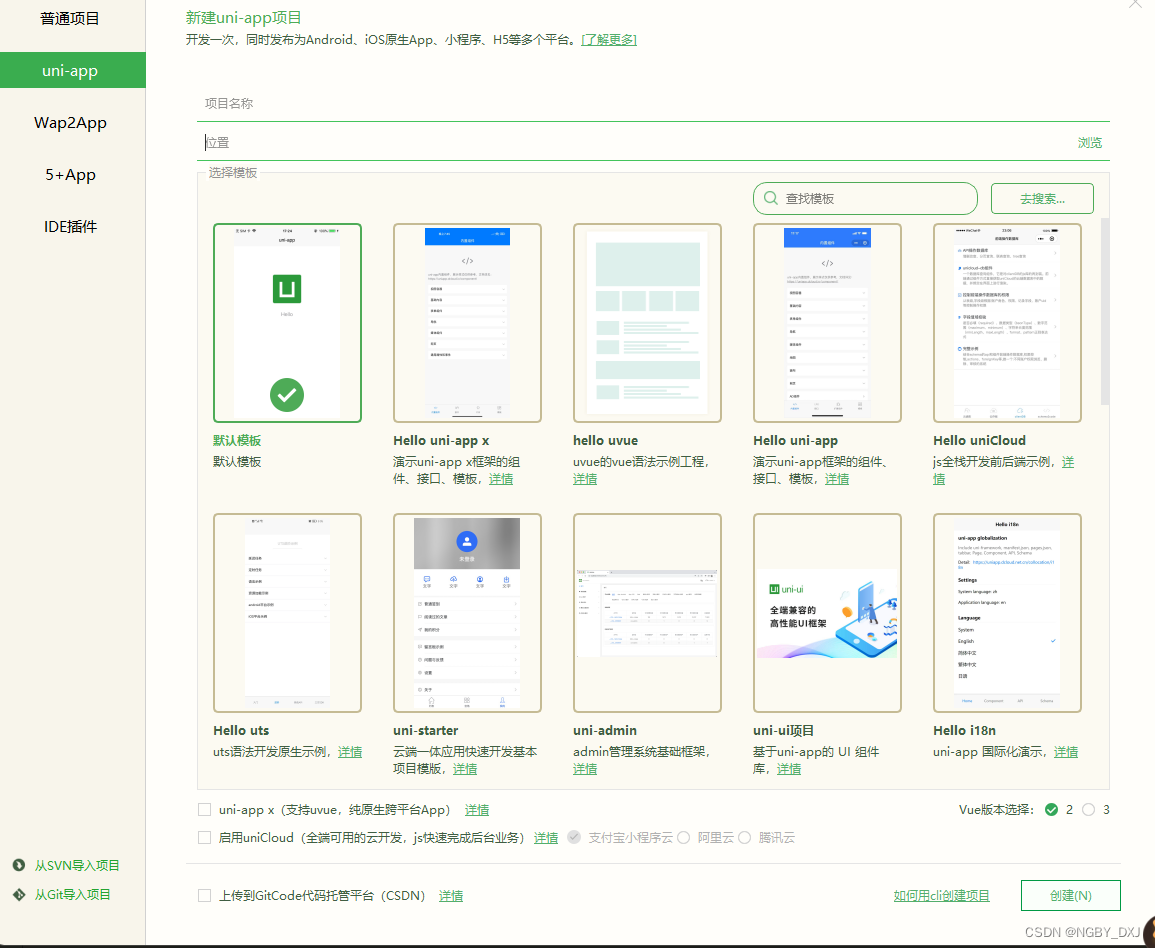Screen dimensions: 1155x948
Task: Select 支付宝小程序云 radio option
Action: [x=575, y=838]
